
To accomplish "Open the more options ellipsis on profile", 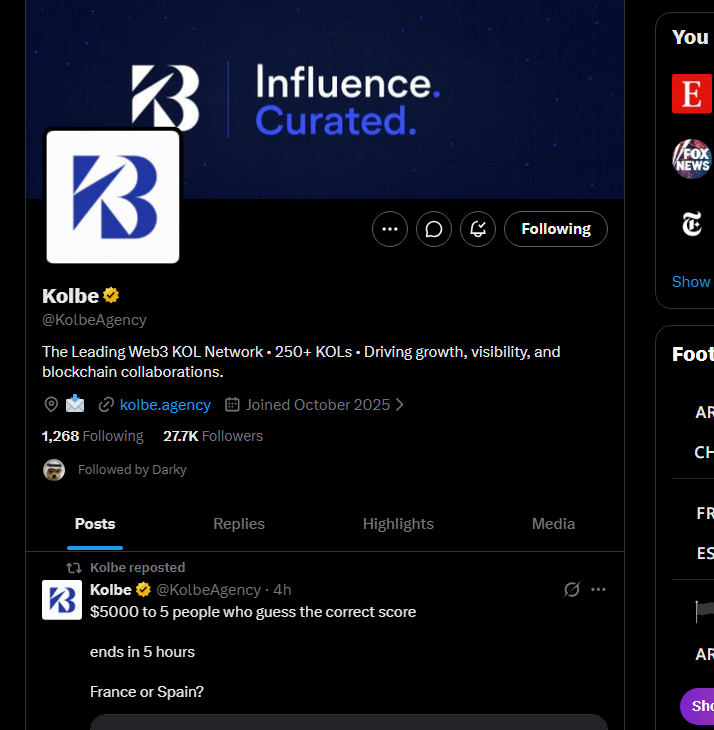I will click(390, 229).
